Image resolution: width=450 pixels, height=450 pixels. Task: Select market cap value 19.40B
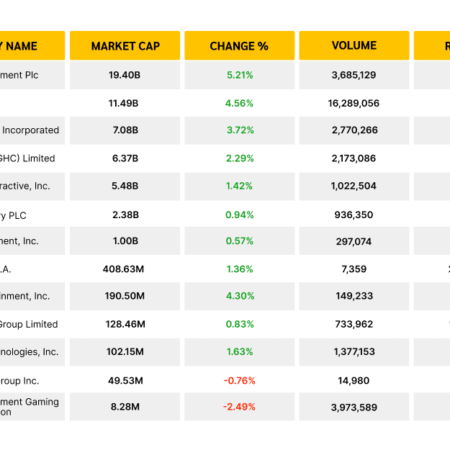125,75
